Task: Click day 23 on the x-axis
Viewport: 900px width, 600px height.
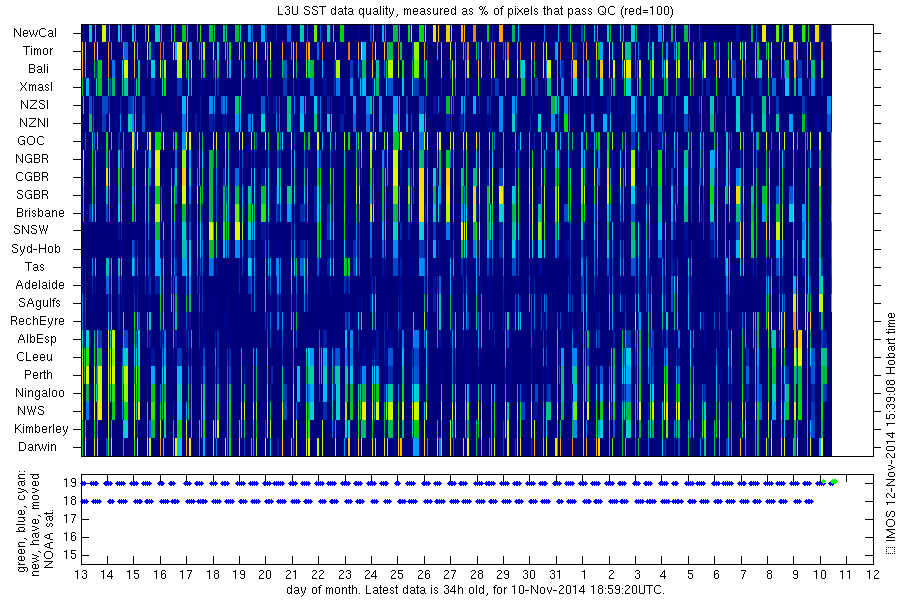Action: [344, 575]
